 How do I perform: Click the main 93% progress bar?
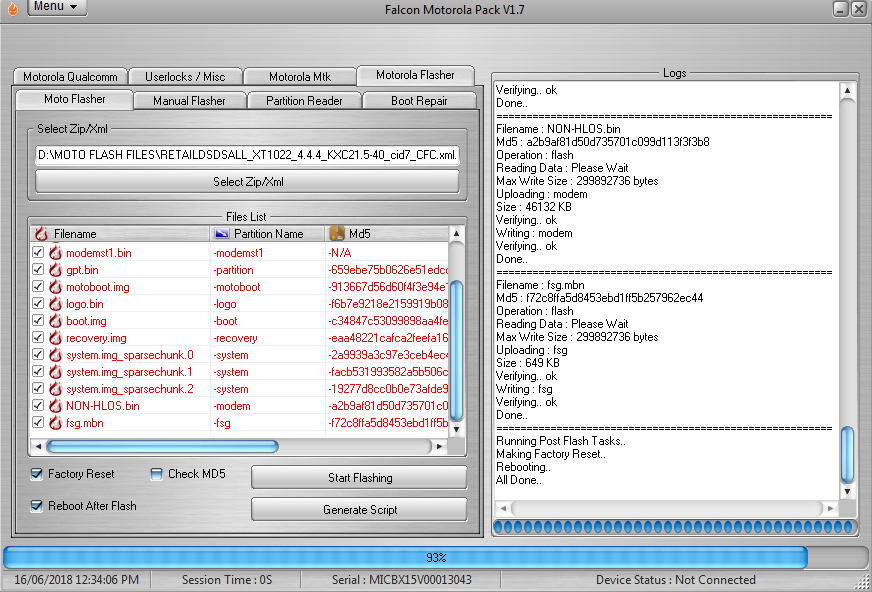(435, 557)
